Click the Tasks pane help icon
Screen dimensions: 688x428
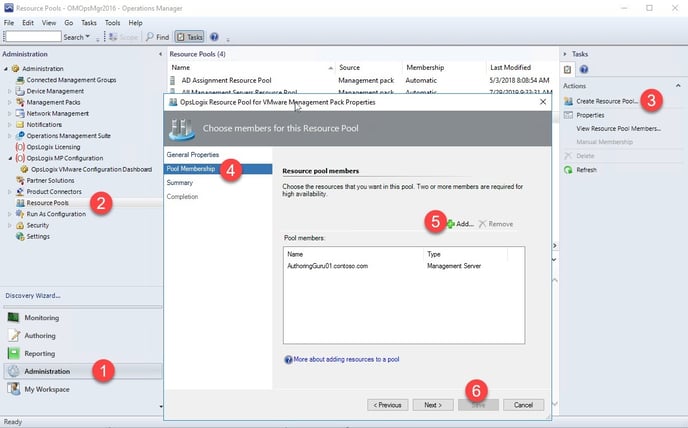click(x=584, y=69)
